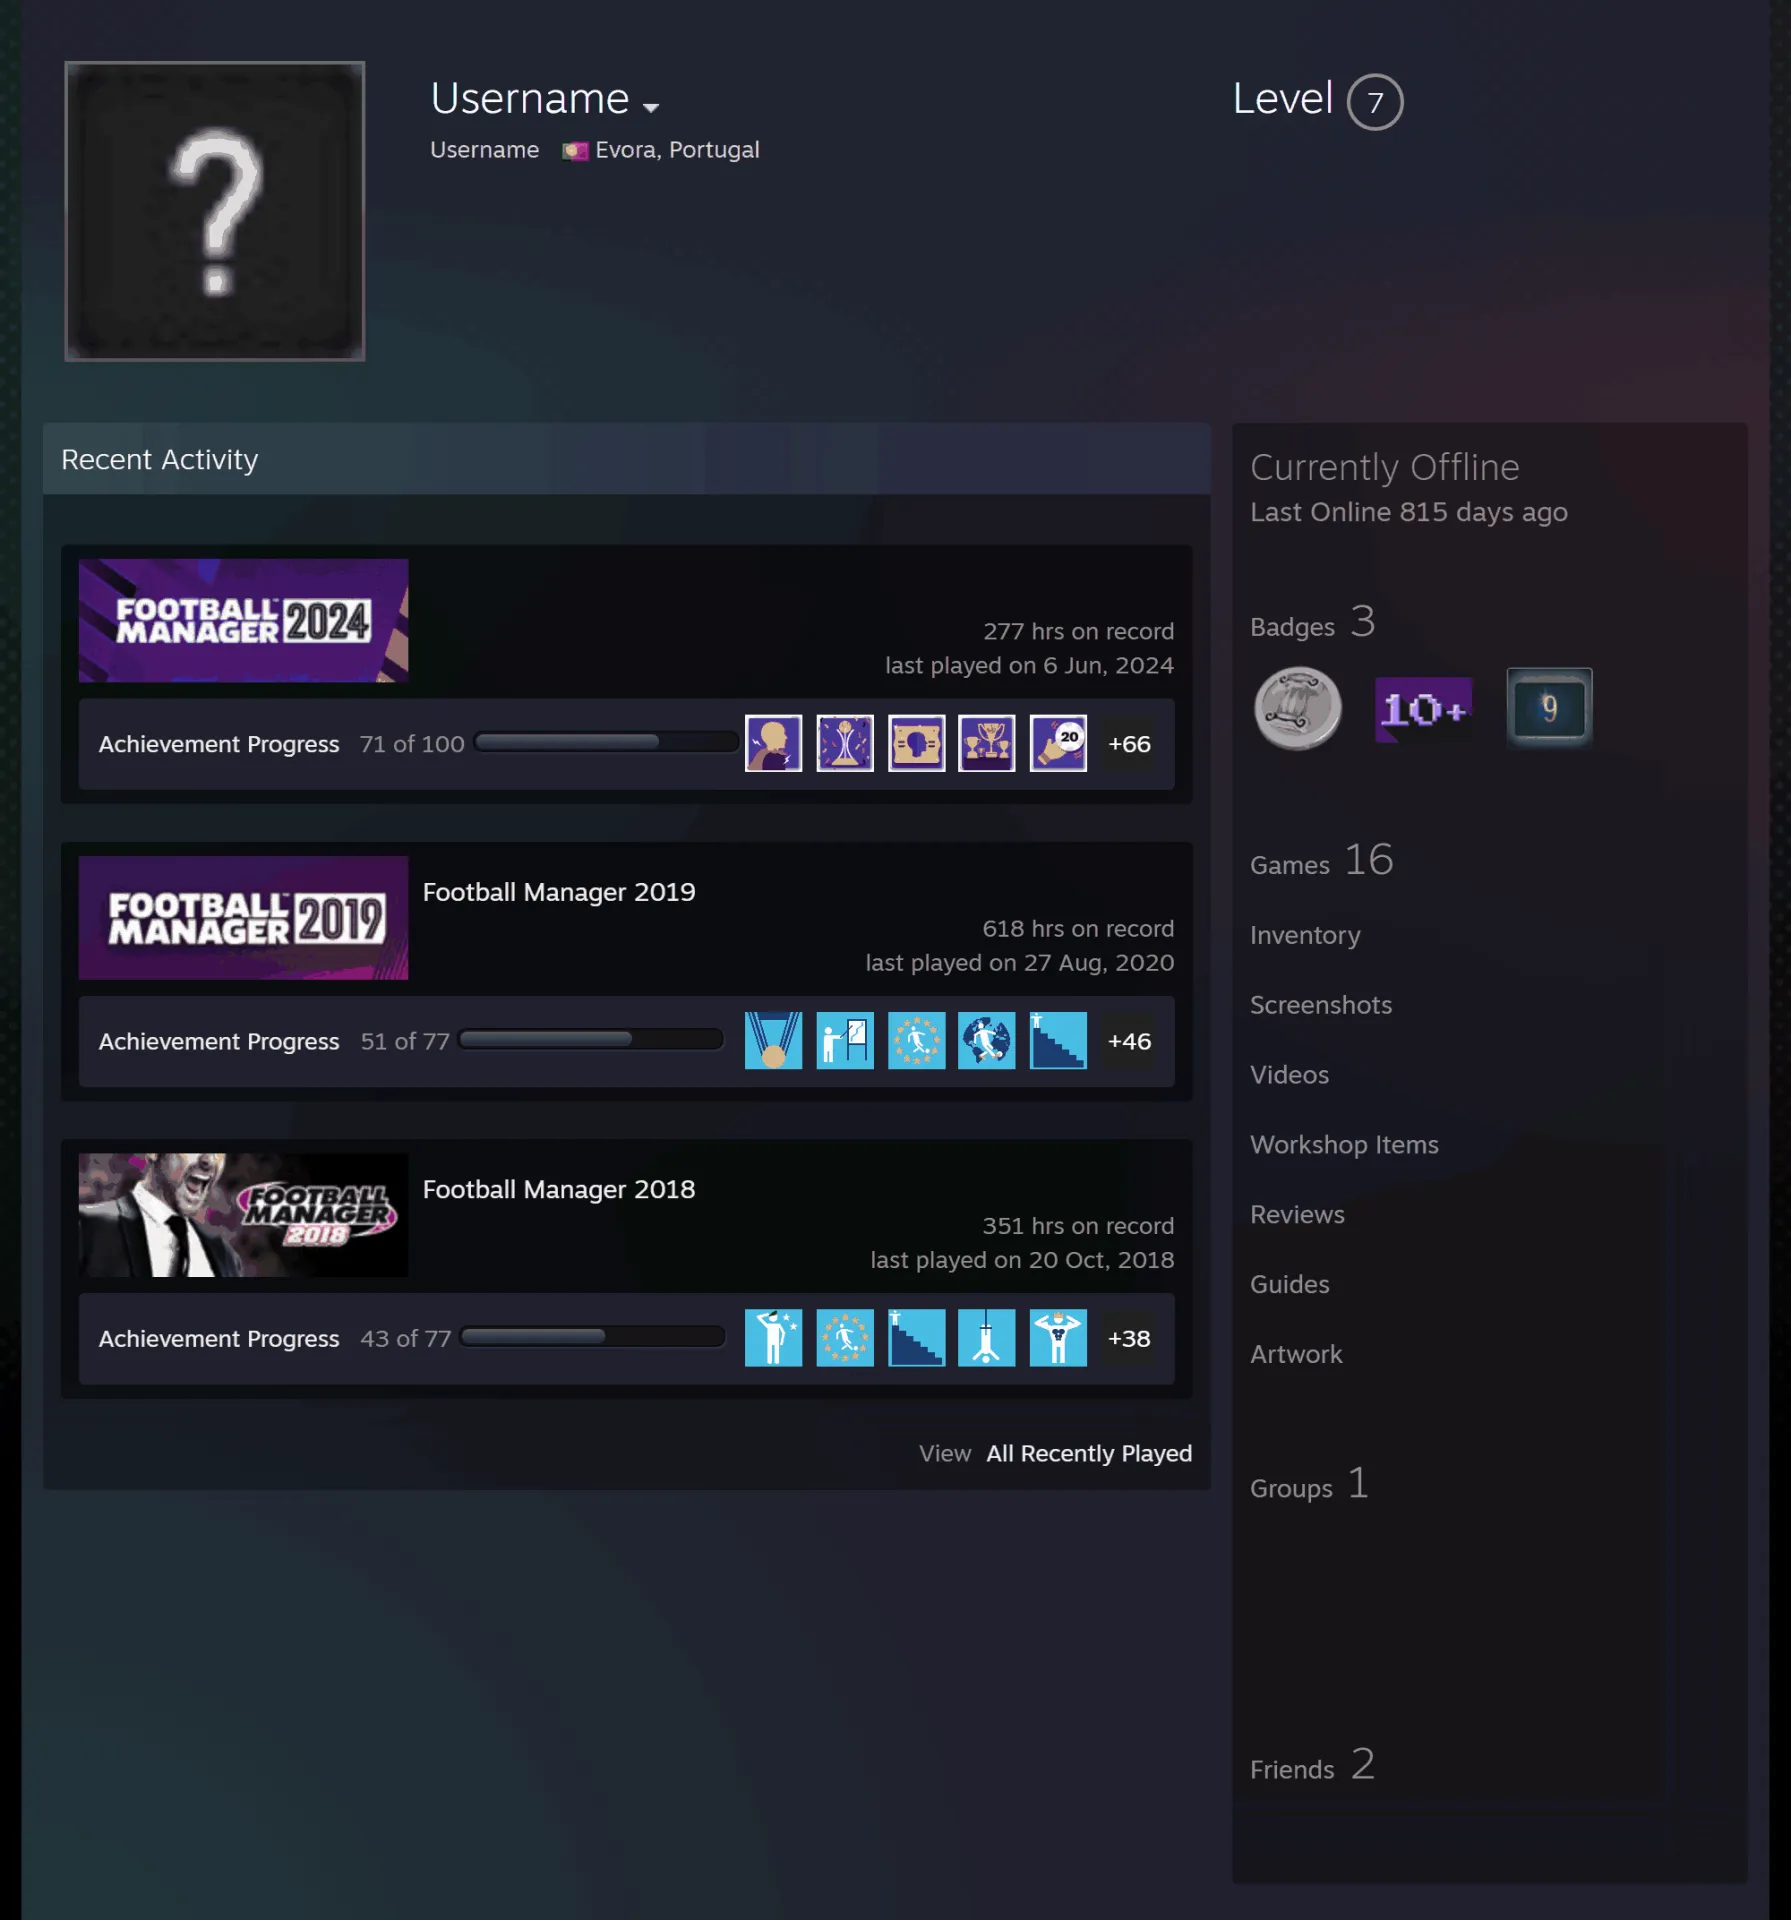The height and width of the screenshot is (1920, 1791).
Task: Click the FM 2019 achievement progress bar
Action: click(x=591, y=1039)
